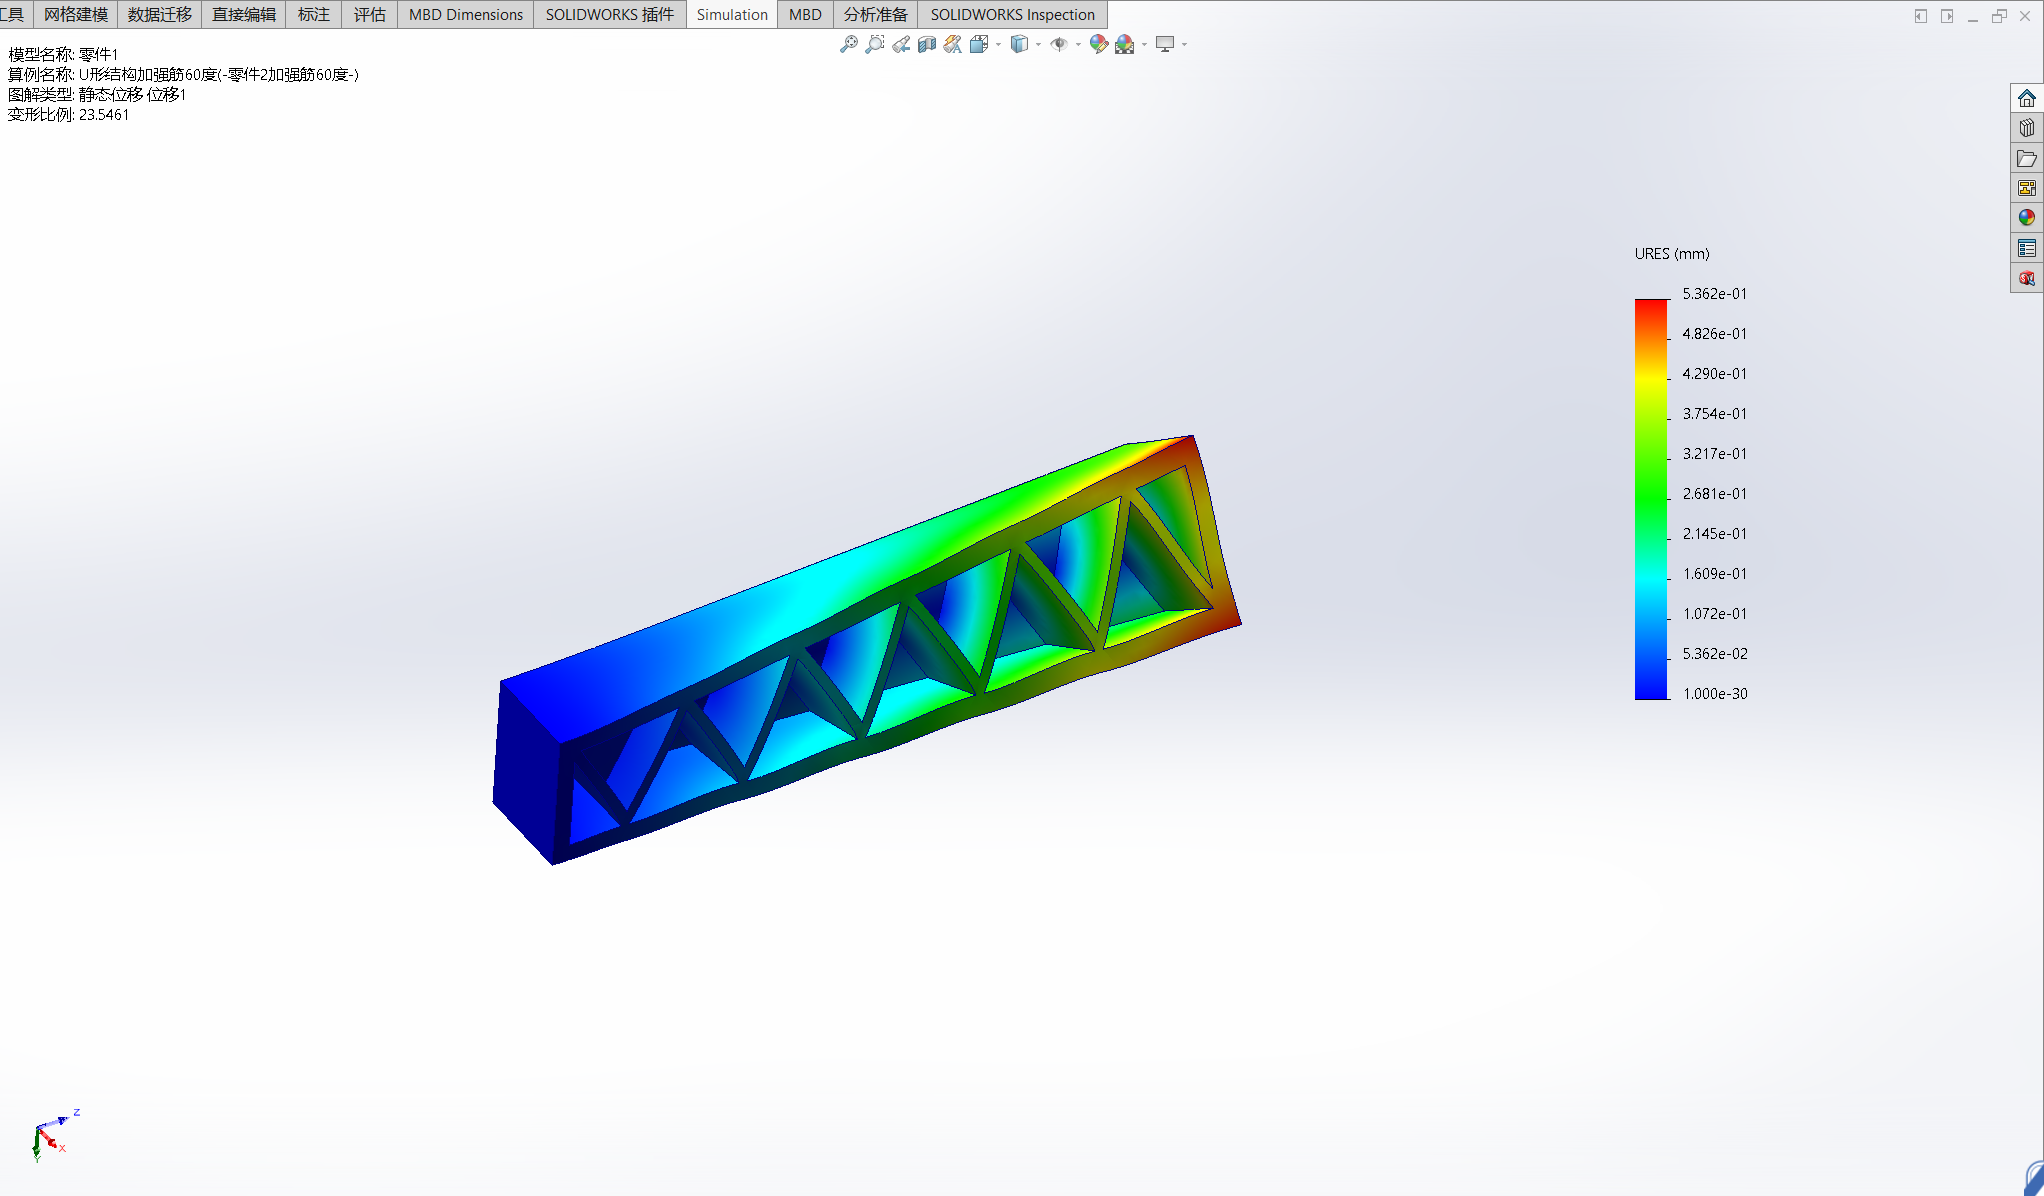
Task: Click the Zoom to Fit icon
Action: point(848,44)
